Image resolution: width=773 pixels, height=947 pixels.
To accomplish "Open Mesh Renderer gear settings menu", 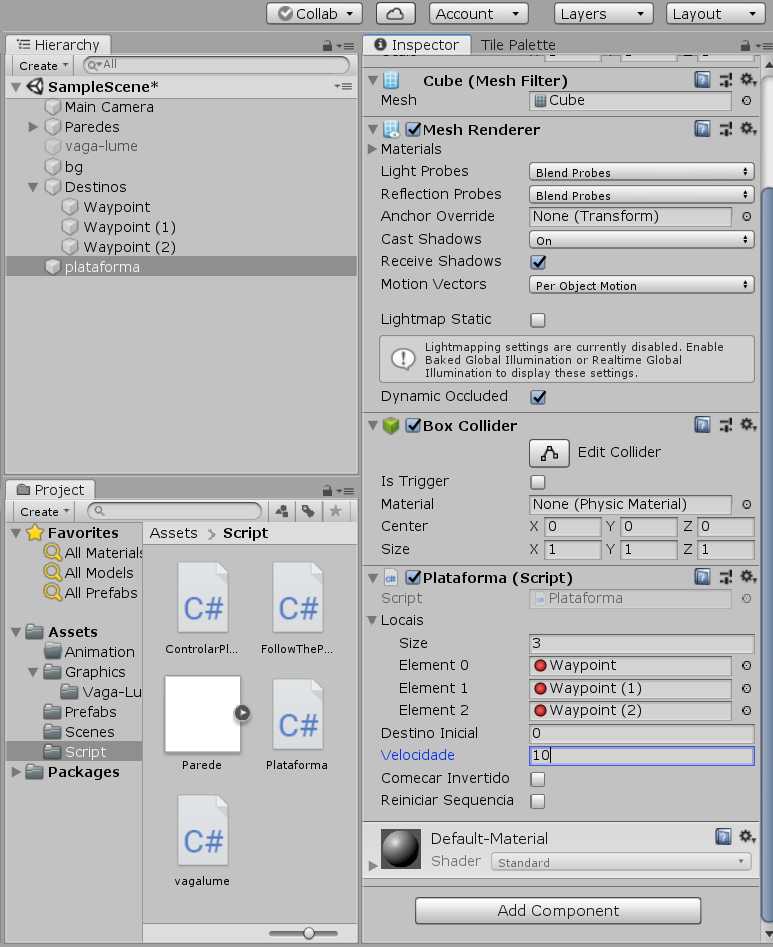I will click(748, 129).
